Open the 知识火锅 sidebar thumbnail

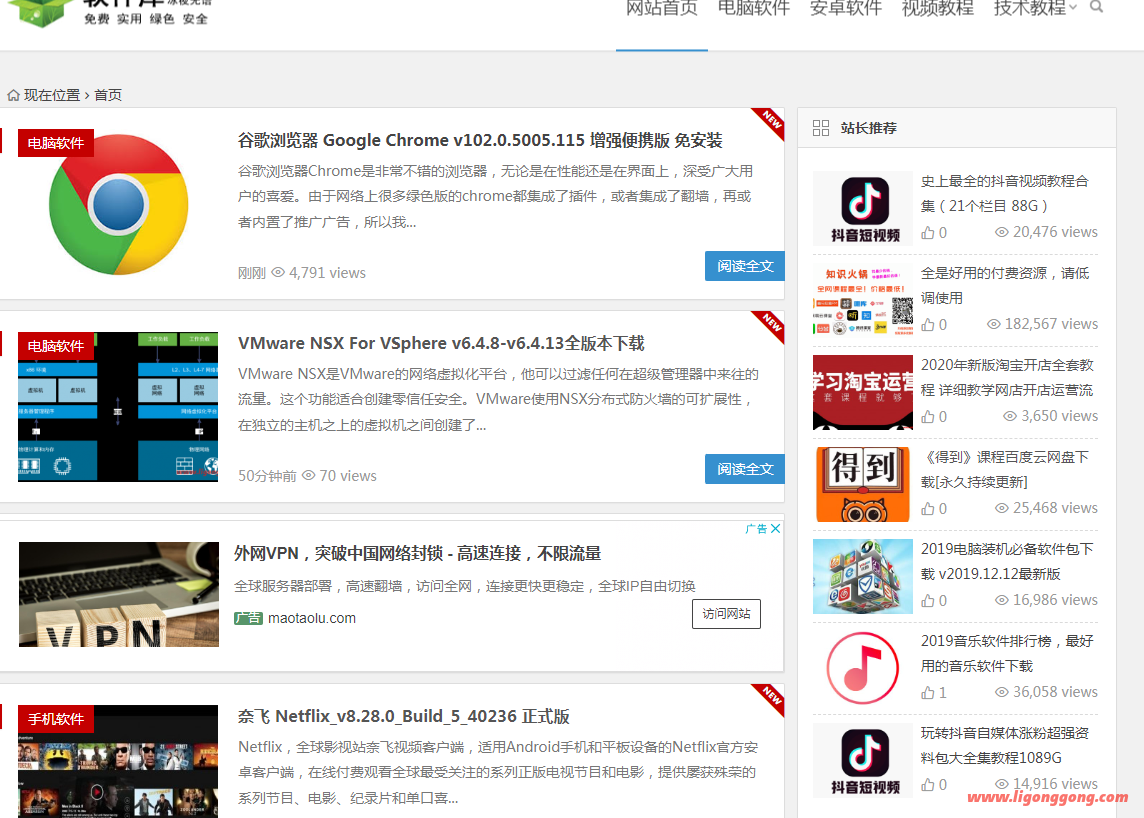tap(863, 301)
